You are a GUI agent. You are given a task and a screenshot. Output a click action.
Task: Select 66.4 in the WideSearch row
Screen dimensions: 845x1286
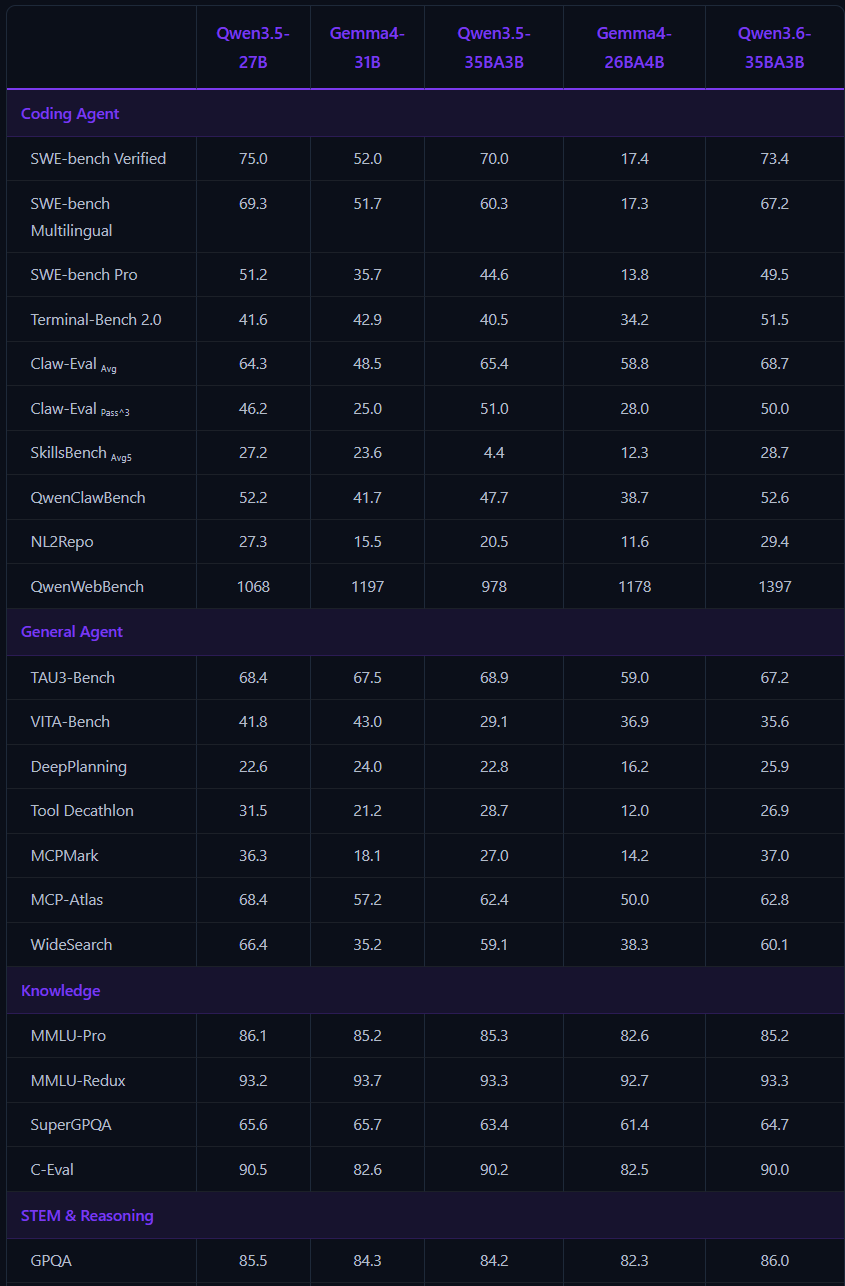pos(253,945)
